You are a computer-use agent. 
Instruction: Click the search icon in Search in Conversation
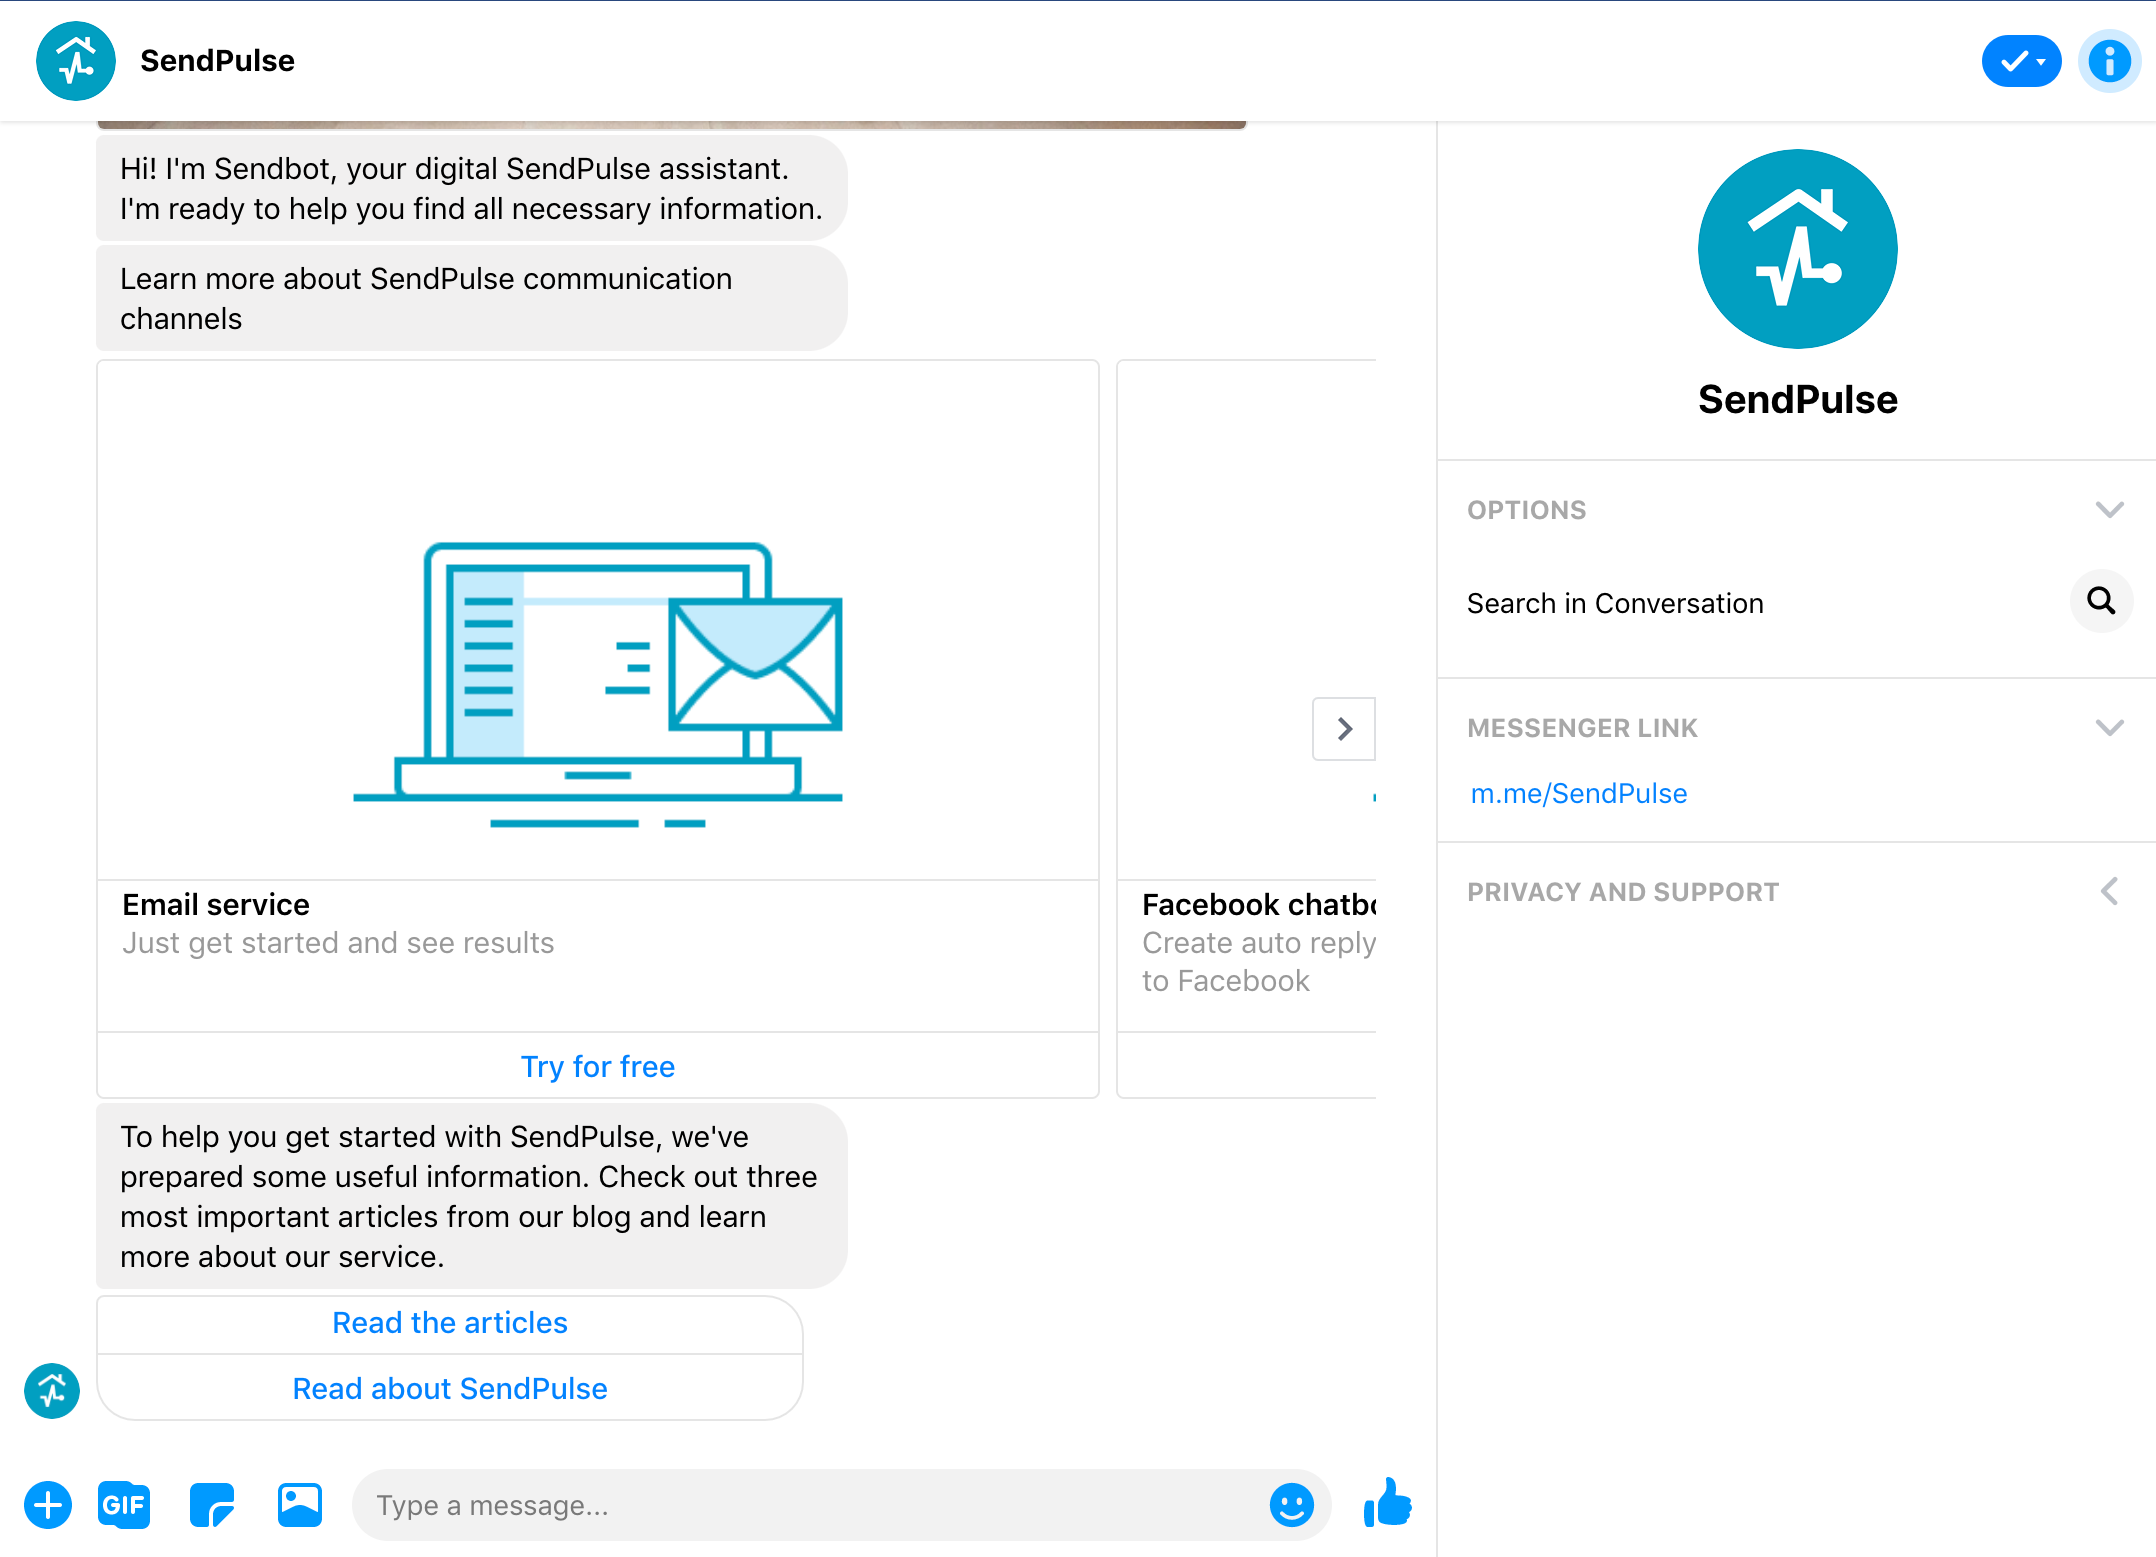point(2100,601)
